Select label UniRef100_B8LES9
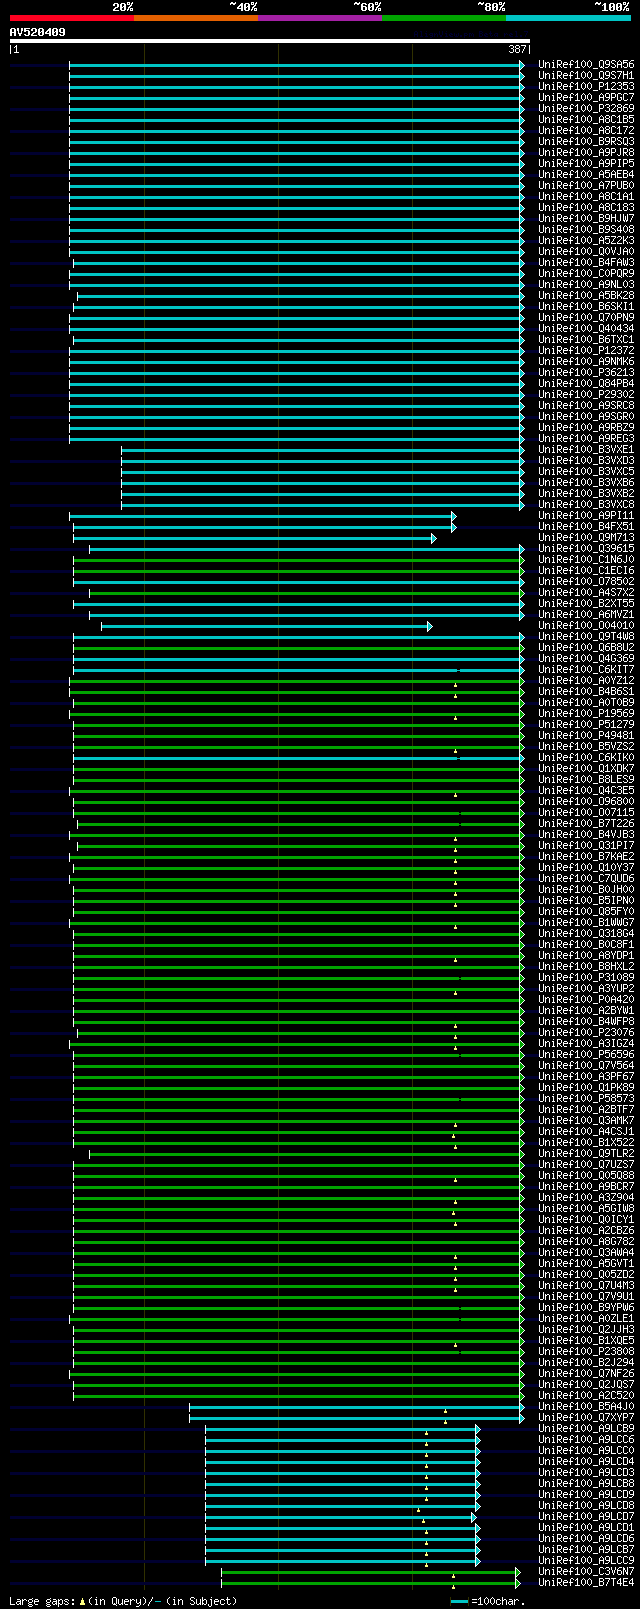The width and height of the screenshot is (640, 1609). click(586, 779)
